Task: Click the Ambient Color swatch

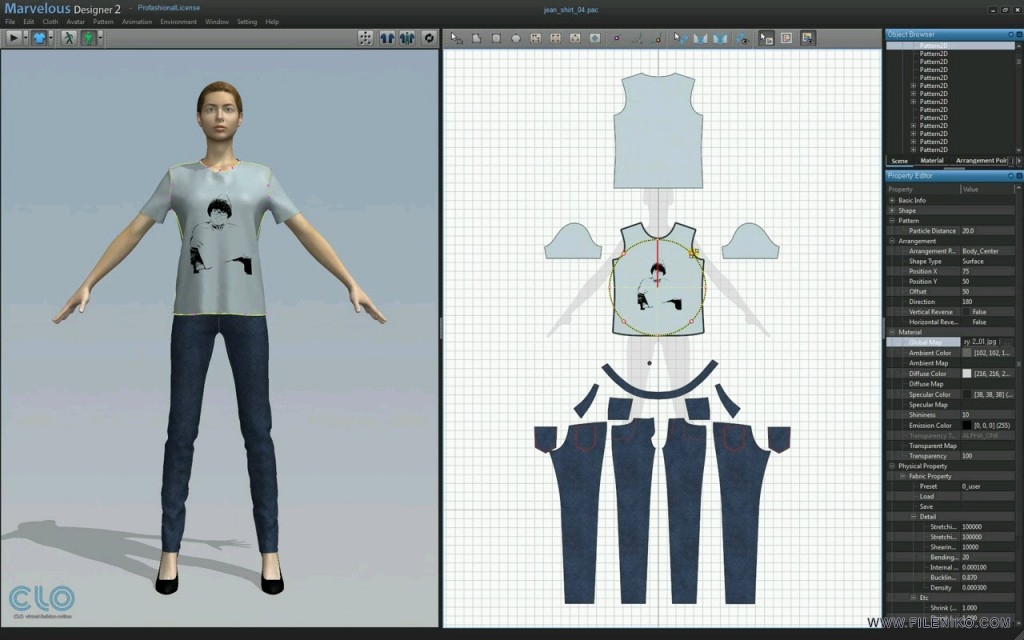Action: pyautogui.click(x=967, y=353)
